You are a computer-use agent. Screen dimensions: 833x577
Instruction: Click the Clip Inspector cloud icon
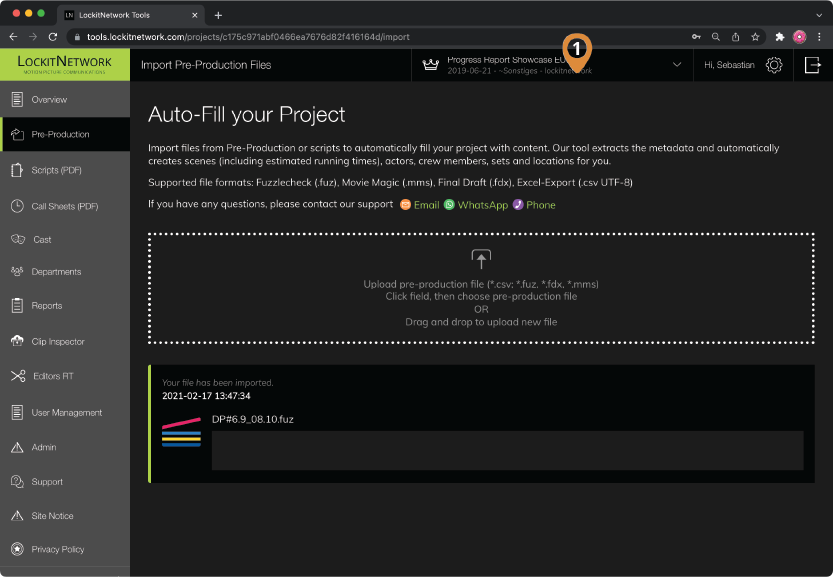tap(17, 341)
